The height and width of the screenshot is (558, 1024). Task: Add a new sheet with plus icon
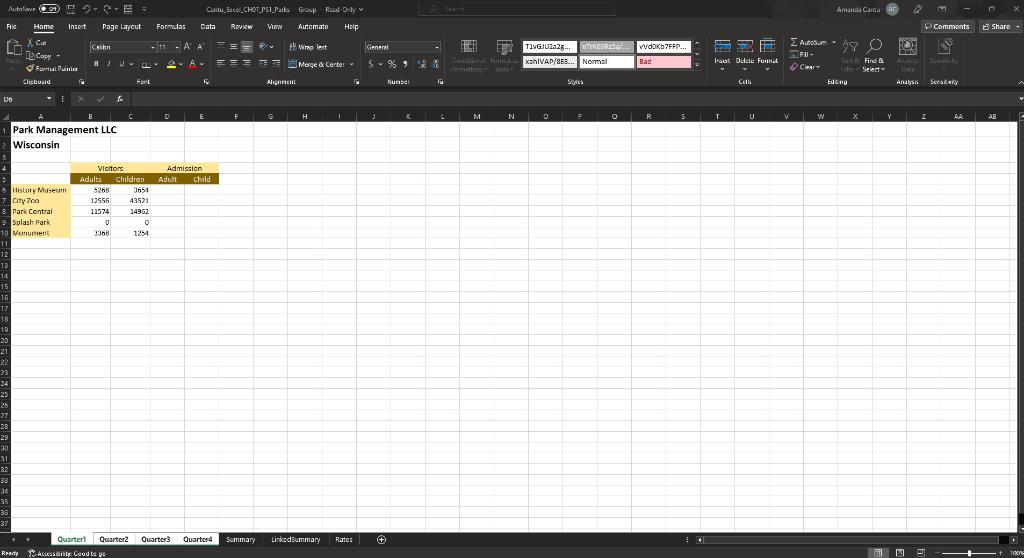click(x=381, y=539)
